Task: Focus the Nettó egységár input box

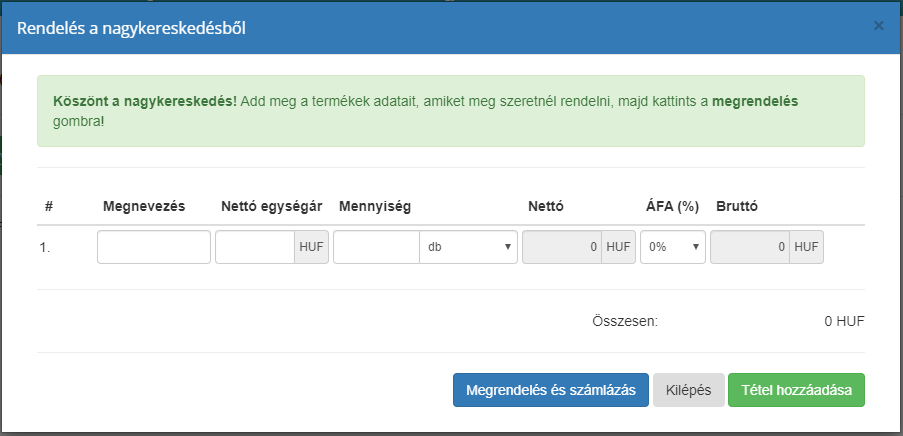Action: (255, 247)
